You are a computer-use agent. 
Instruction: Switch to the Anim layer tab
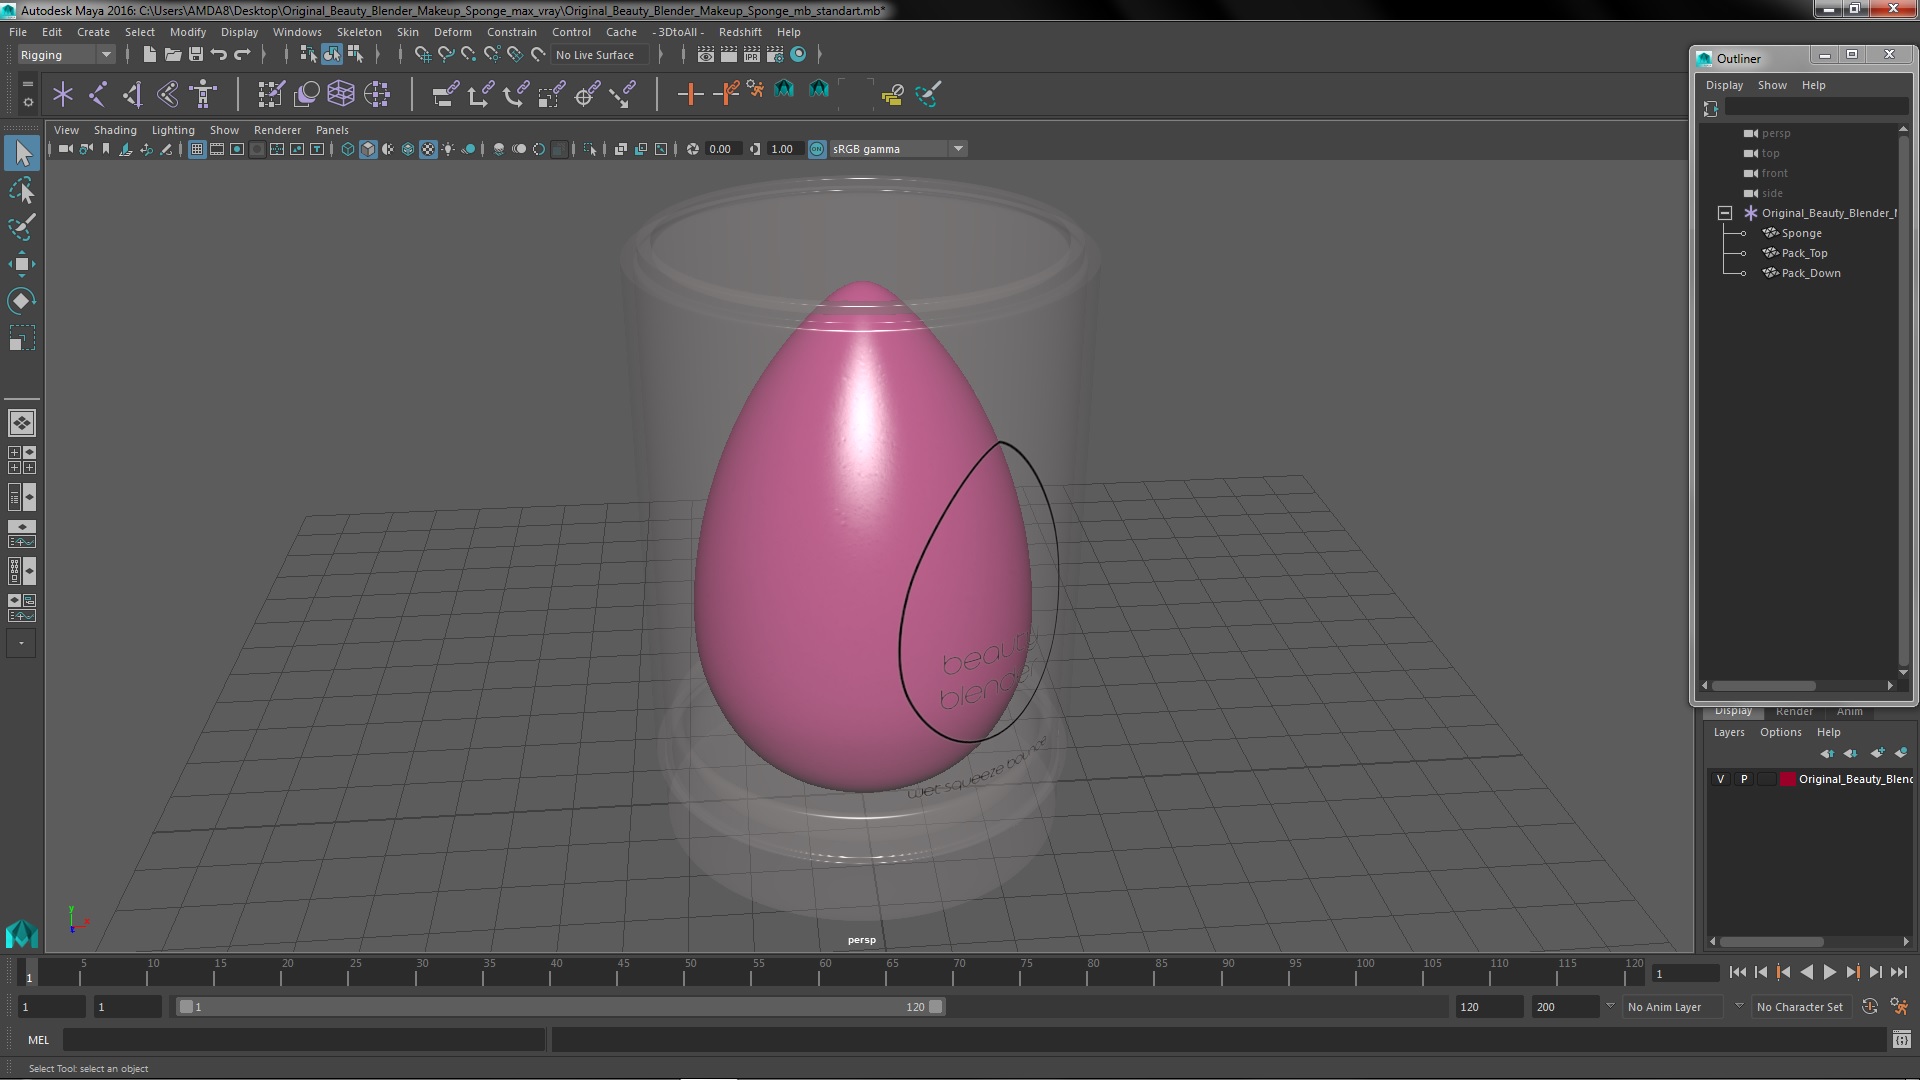(x=1849, y=711)
